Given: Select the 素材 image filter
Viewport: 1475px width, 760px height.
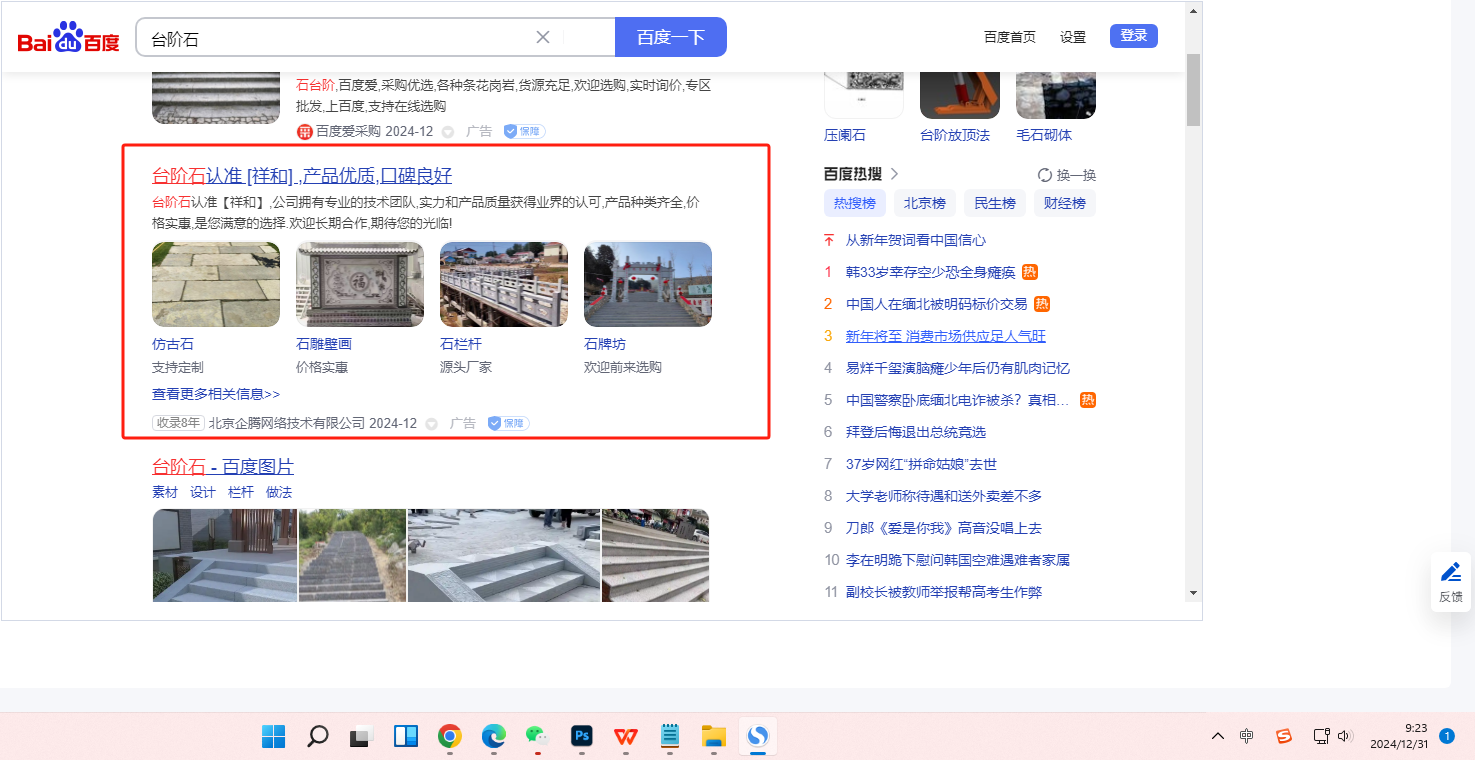Looking at the screenshot, I should [x=165, y=492].
